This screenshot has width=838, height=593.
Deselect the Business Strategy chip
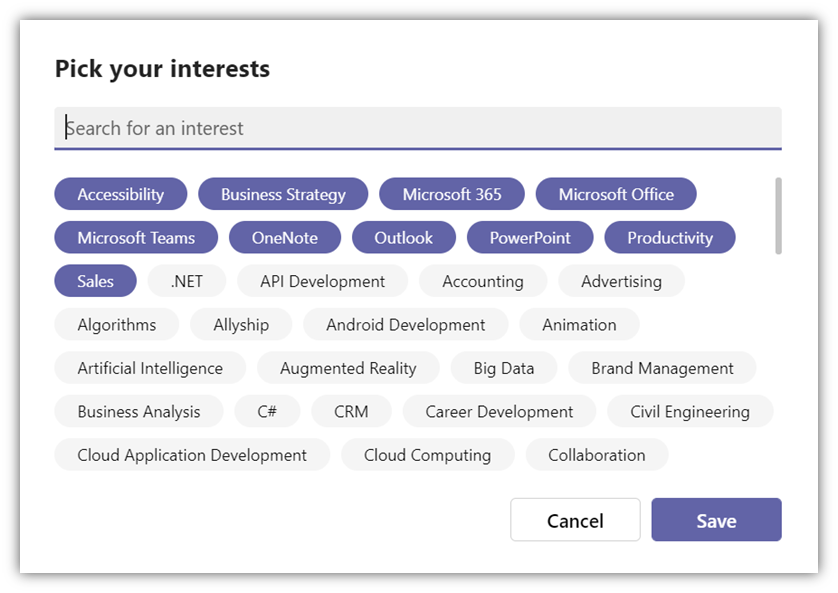coord(283,194)
